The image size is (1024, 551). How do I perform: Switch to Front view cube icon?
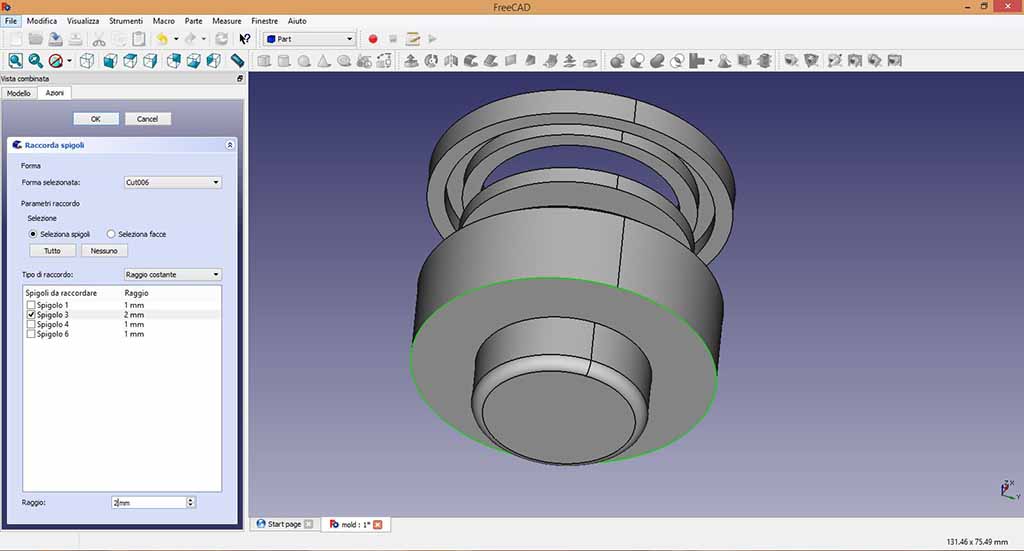click(x=110, y=61)
